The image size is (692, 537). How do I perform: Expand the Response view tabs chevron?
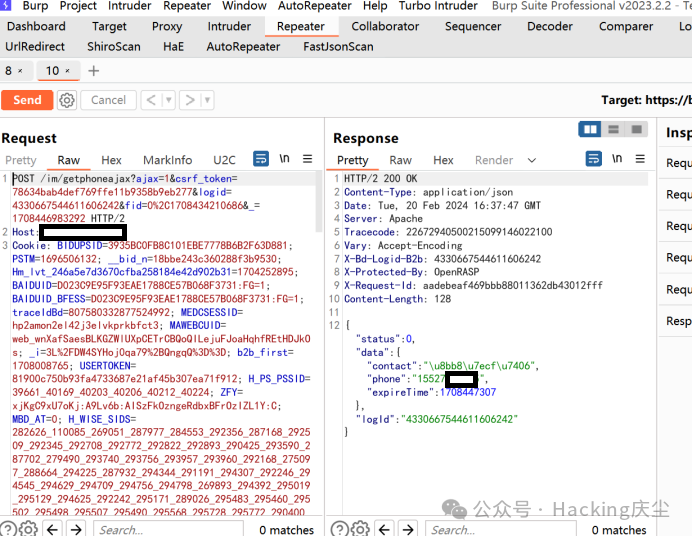[x=532, y=160]
